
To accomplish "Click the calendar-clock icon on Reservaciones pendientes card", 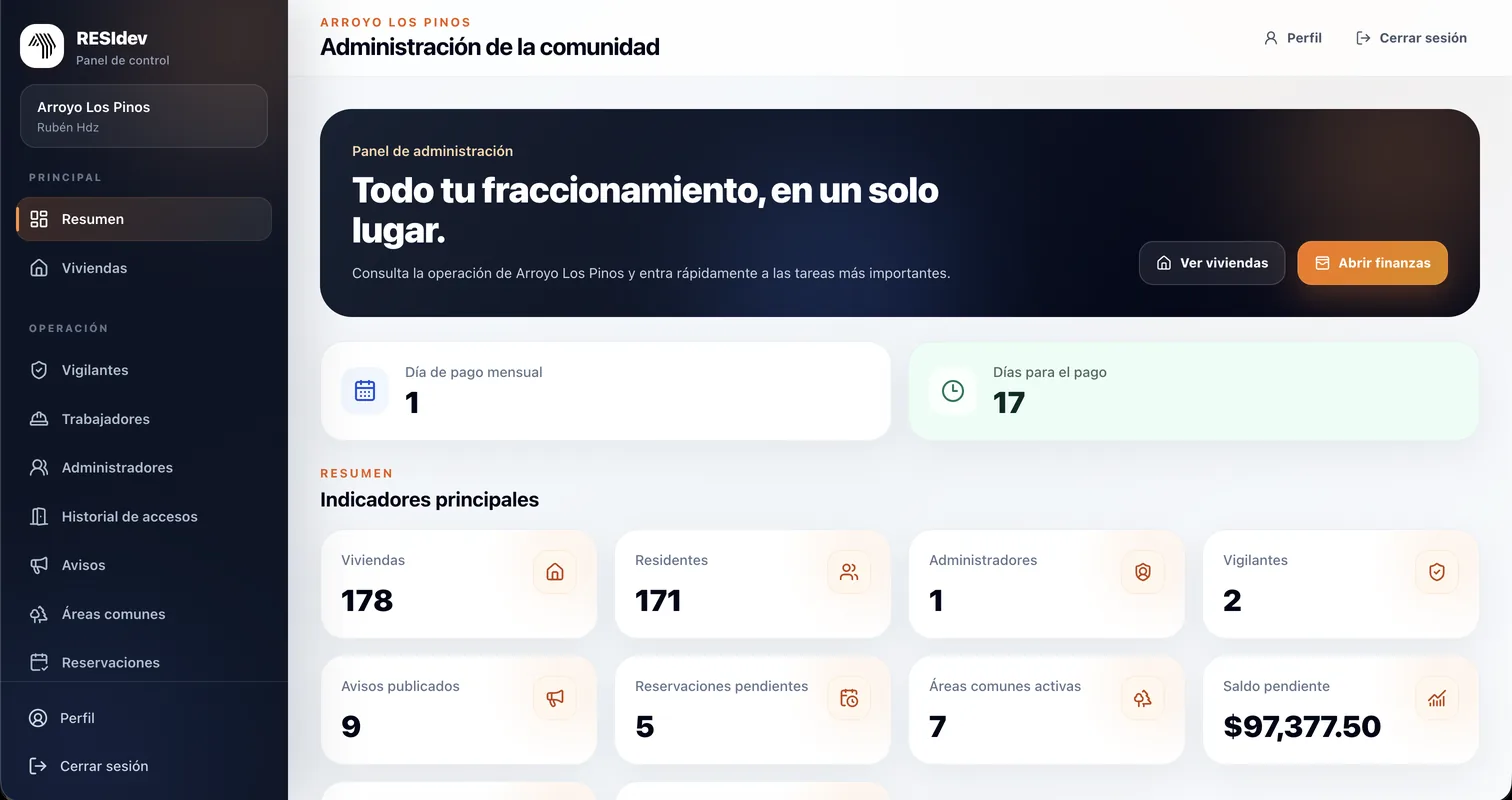I will click(849, 698).
